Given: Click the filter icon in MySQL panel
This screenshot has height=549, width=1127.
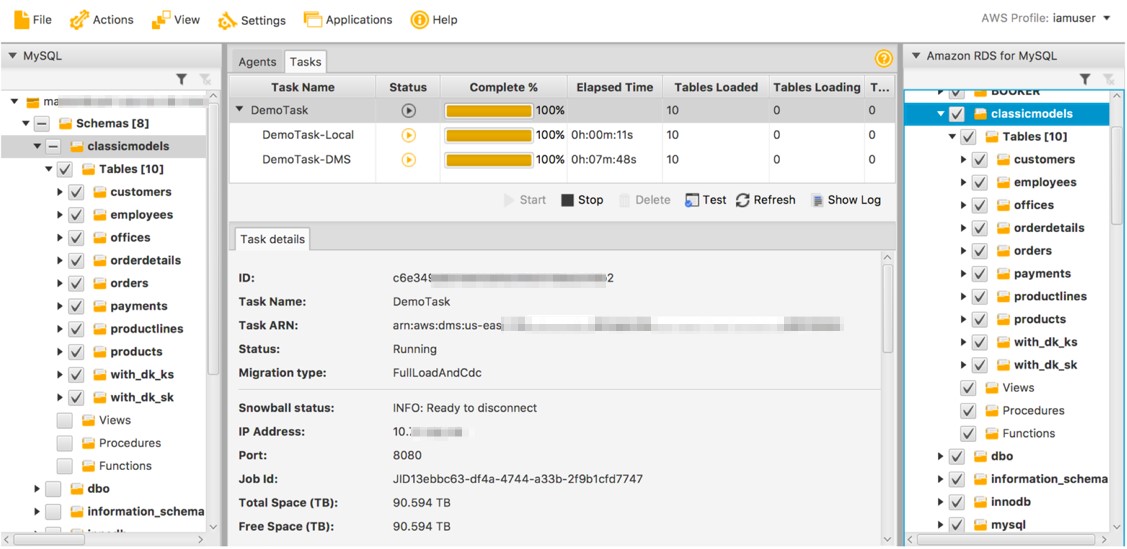Looking at the screenshot, I should [x=182, y=78].
